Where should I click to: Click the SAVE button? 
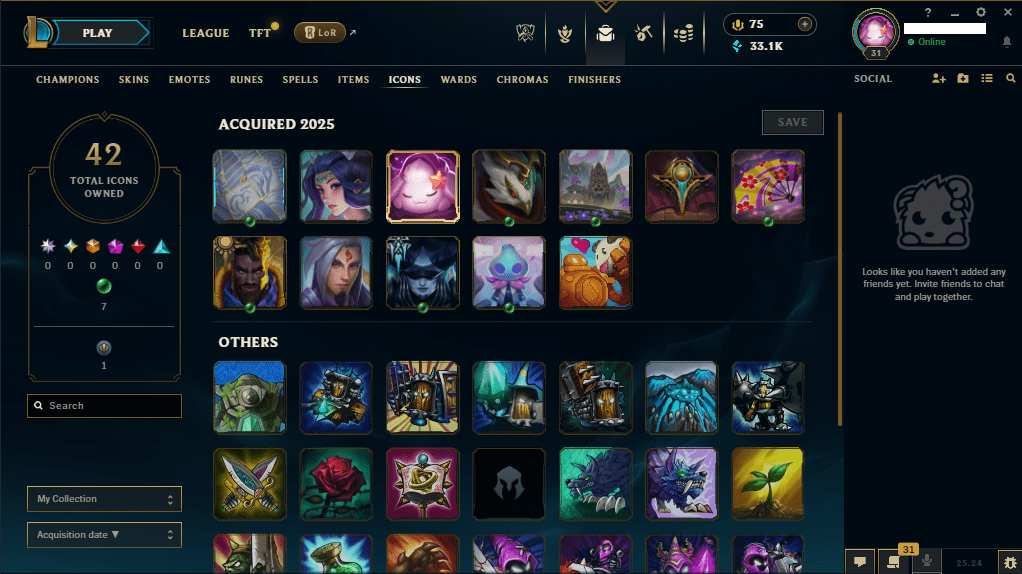793,122
